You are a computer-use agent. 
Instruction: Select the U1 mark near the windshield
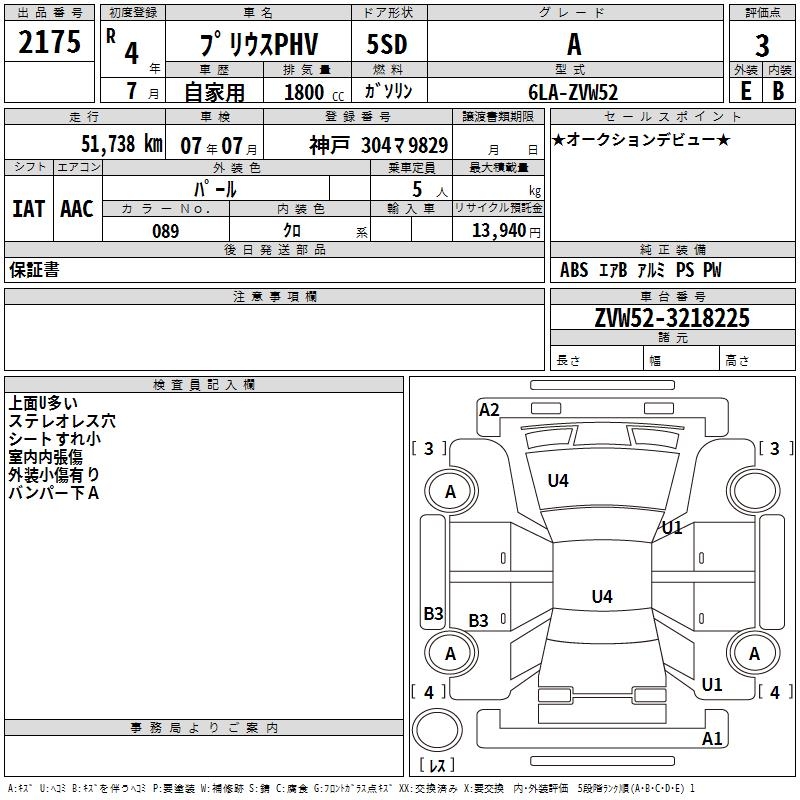(x=671, y=528)
